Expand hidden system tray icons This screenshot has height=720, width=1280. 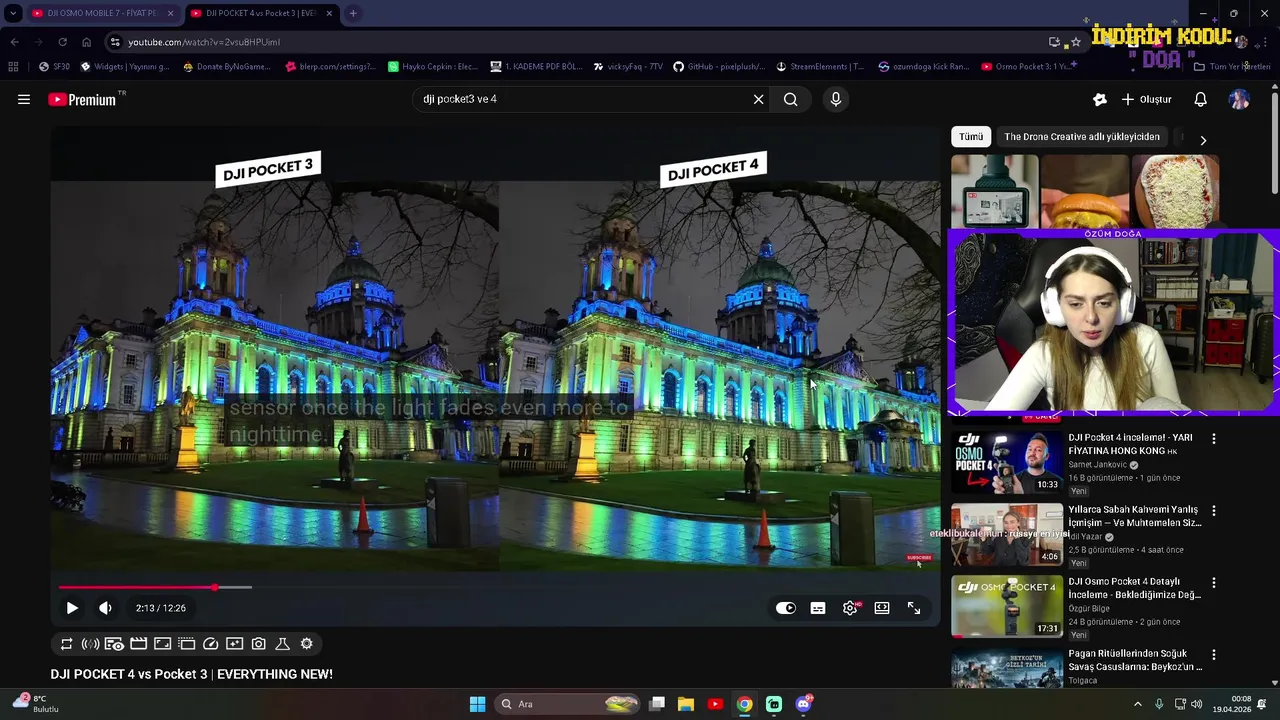point(1137,704)
